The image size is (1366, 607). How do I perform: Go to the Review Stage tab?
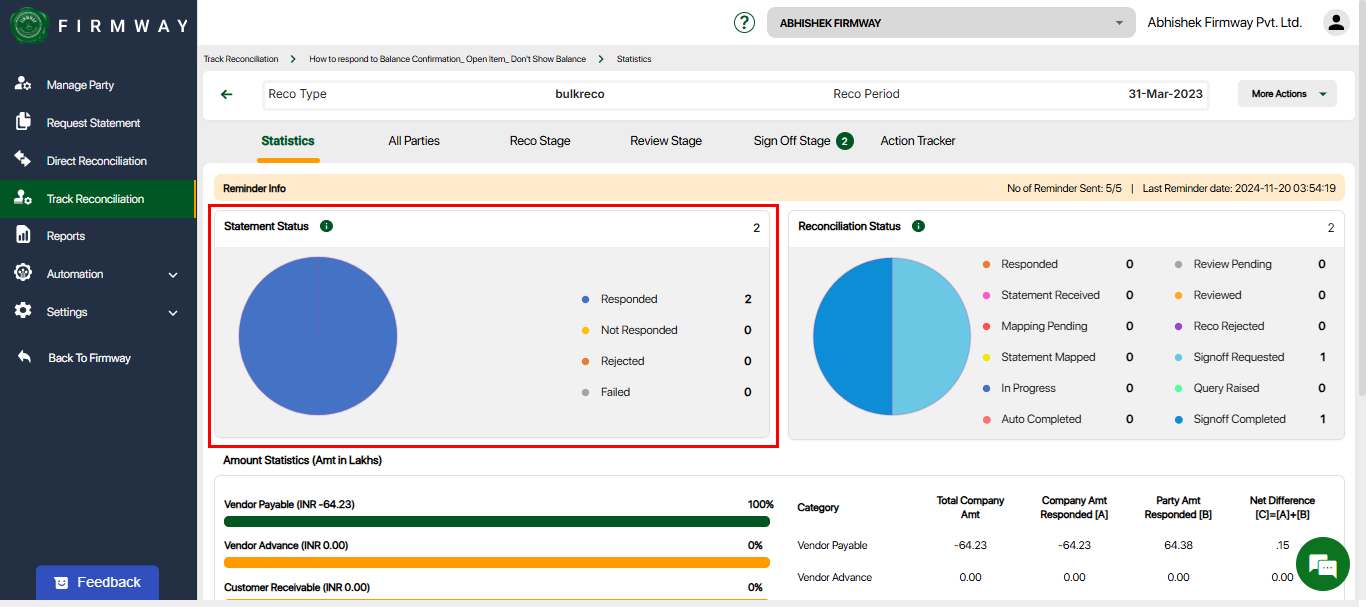(666, 141)
